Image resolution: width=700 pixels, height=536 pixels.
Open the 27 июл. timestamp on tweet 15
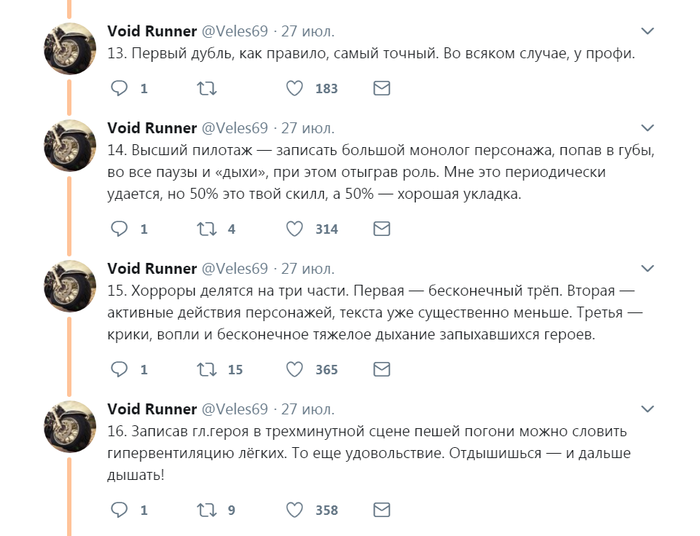308,269
